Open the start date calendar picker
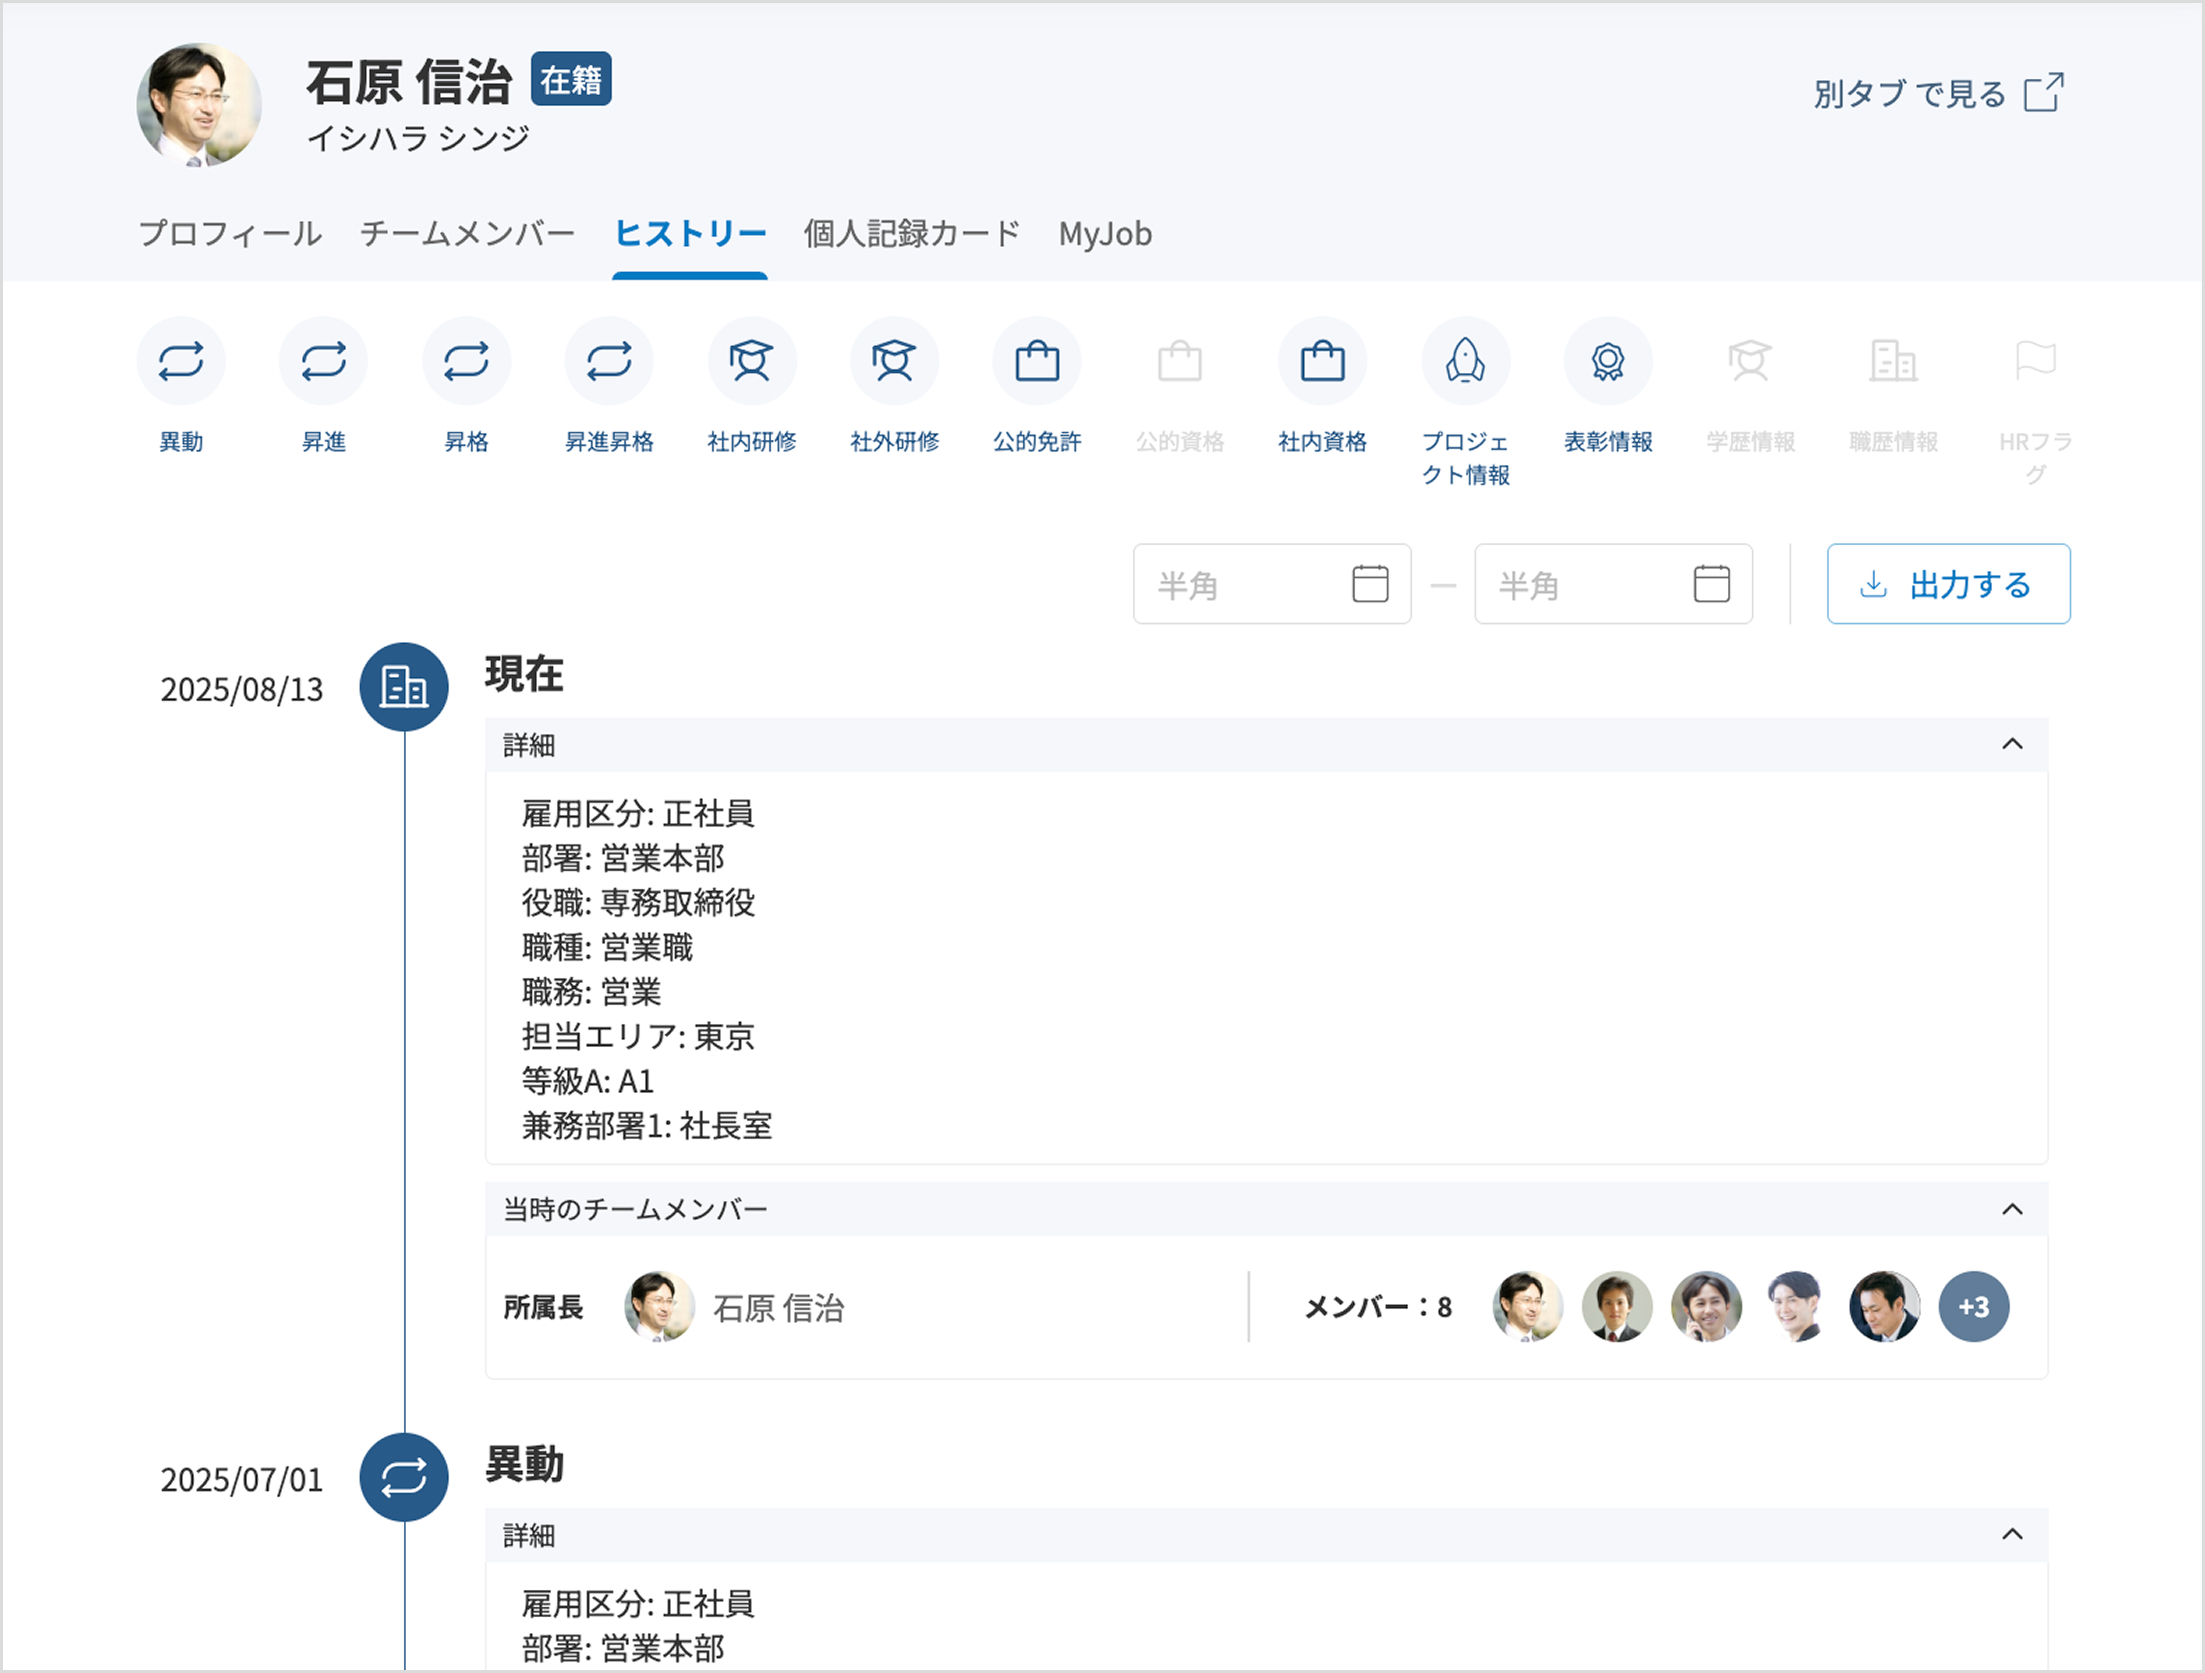 coord(1369,584)
